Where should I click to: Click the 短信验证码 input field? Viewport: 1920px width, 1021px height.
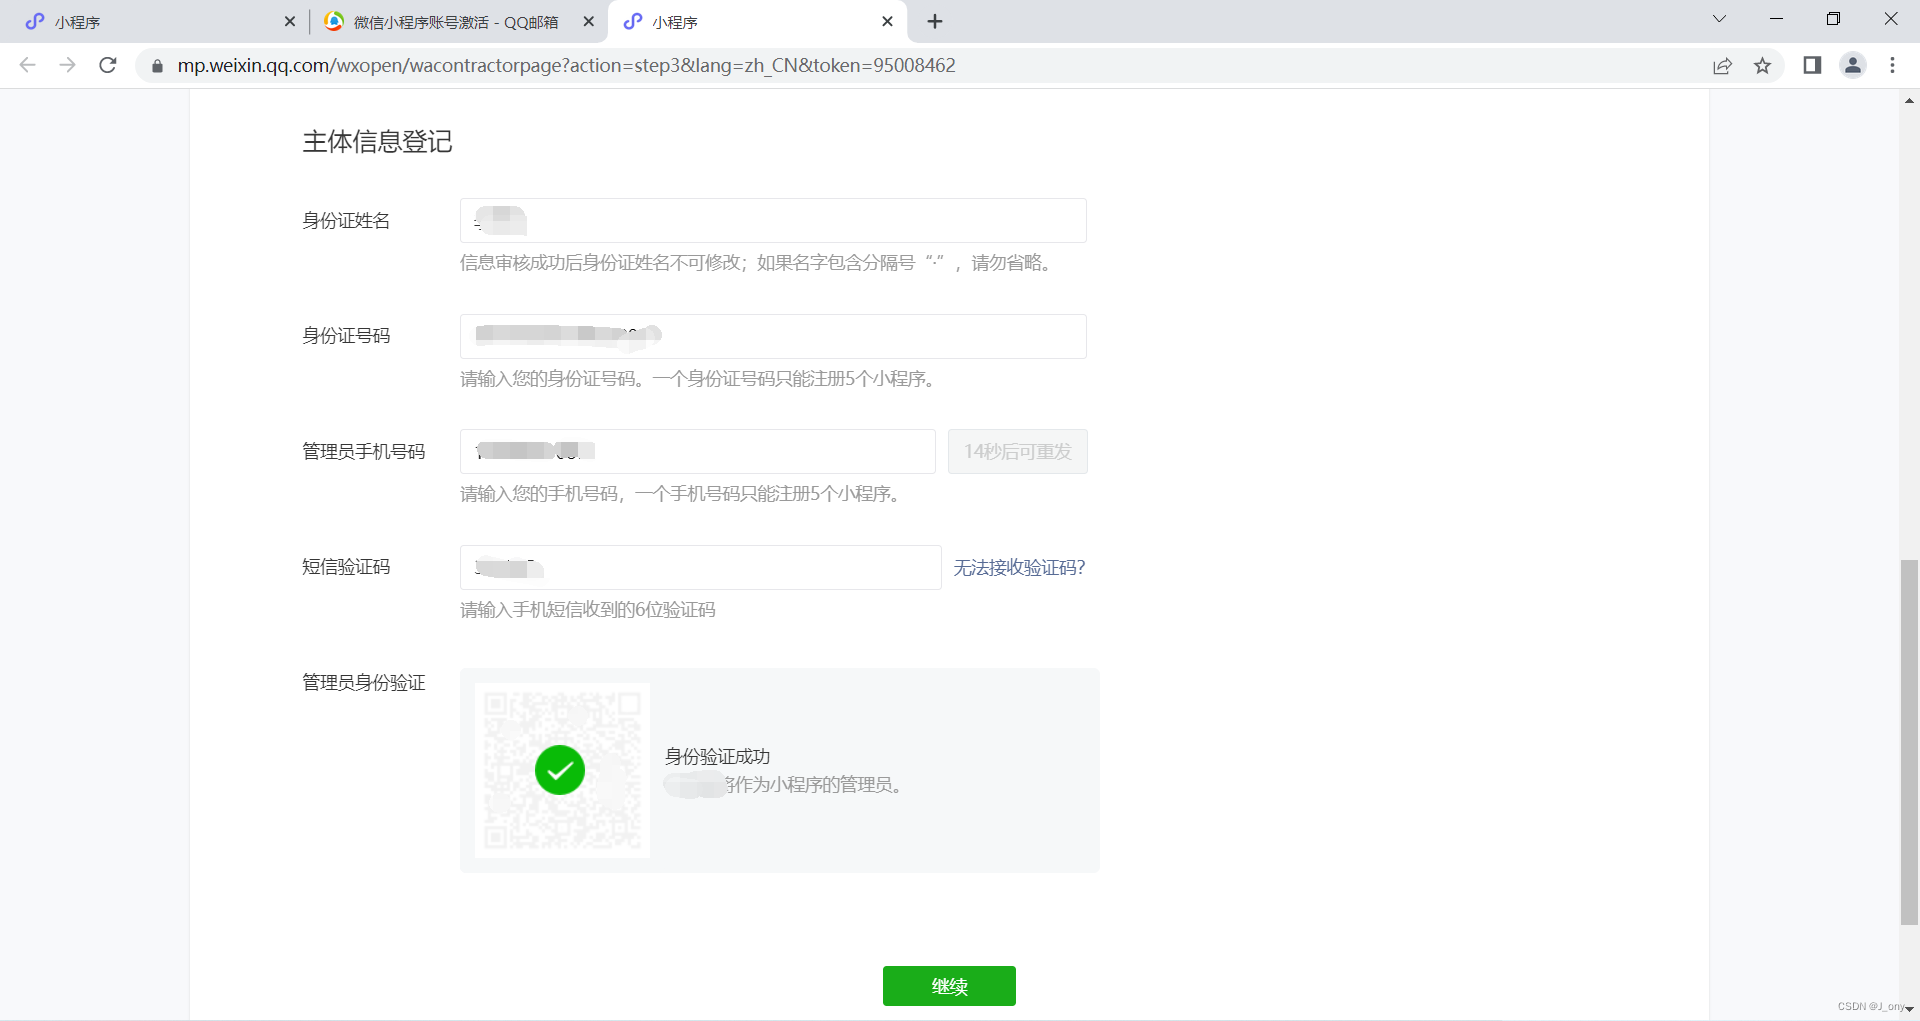(x=700, y=567)
